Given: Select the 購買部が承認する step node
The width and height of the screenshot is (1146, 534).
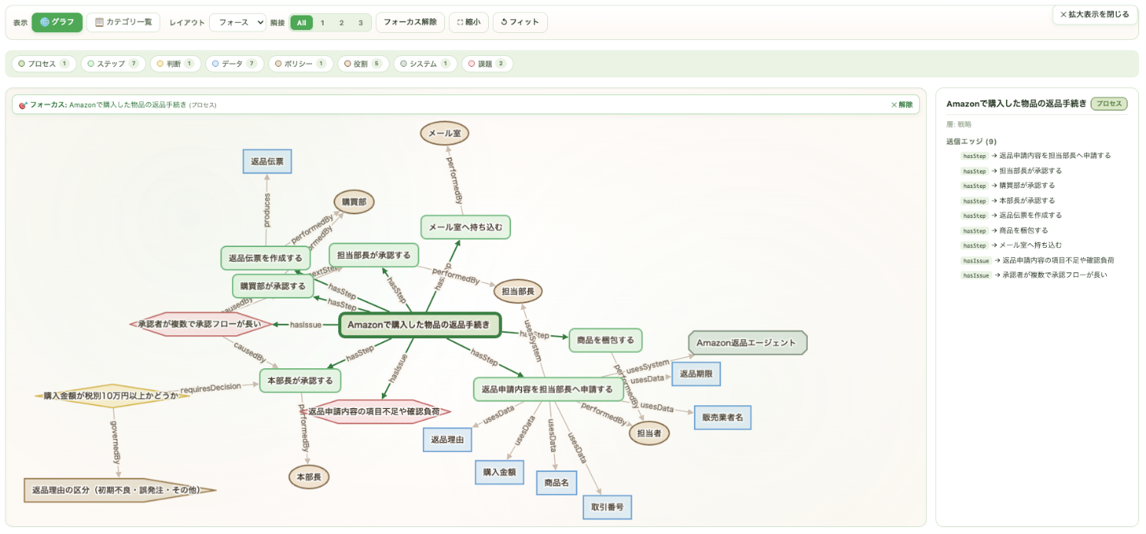Looking at the screenshot, I should pyautogui.click(x=273, y=286).
